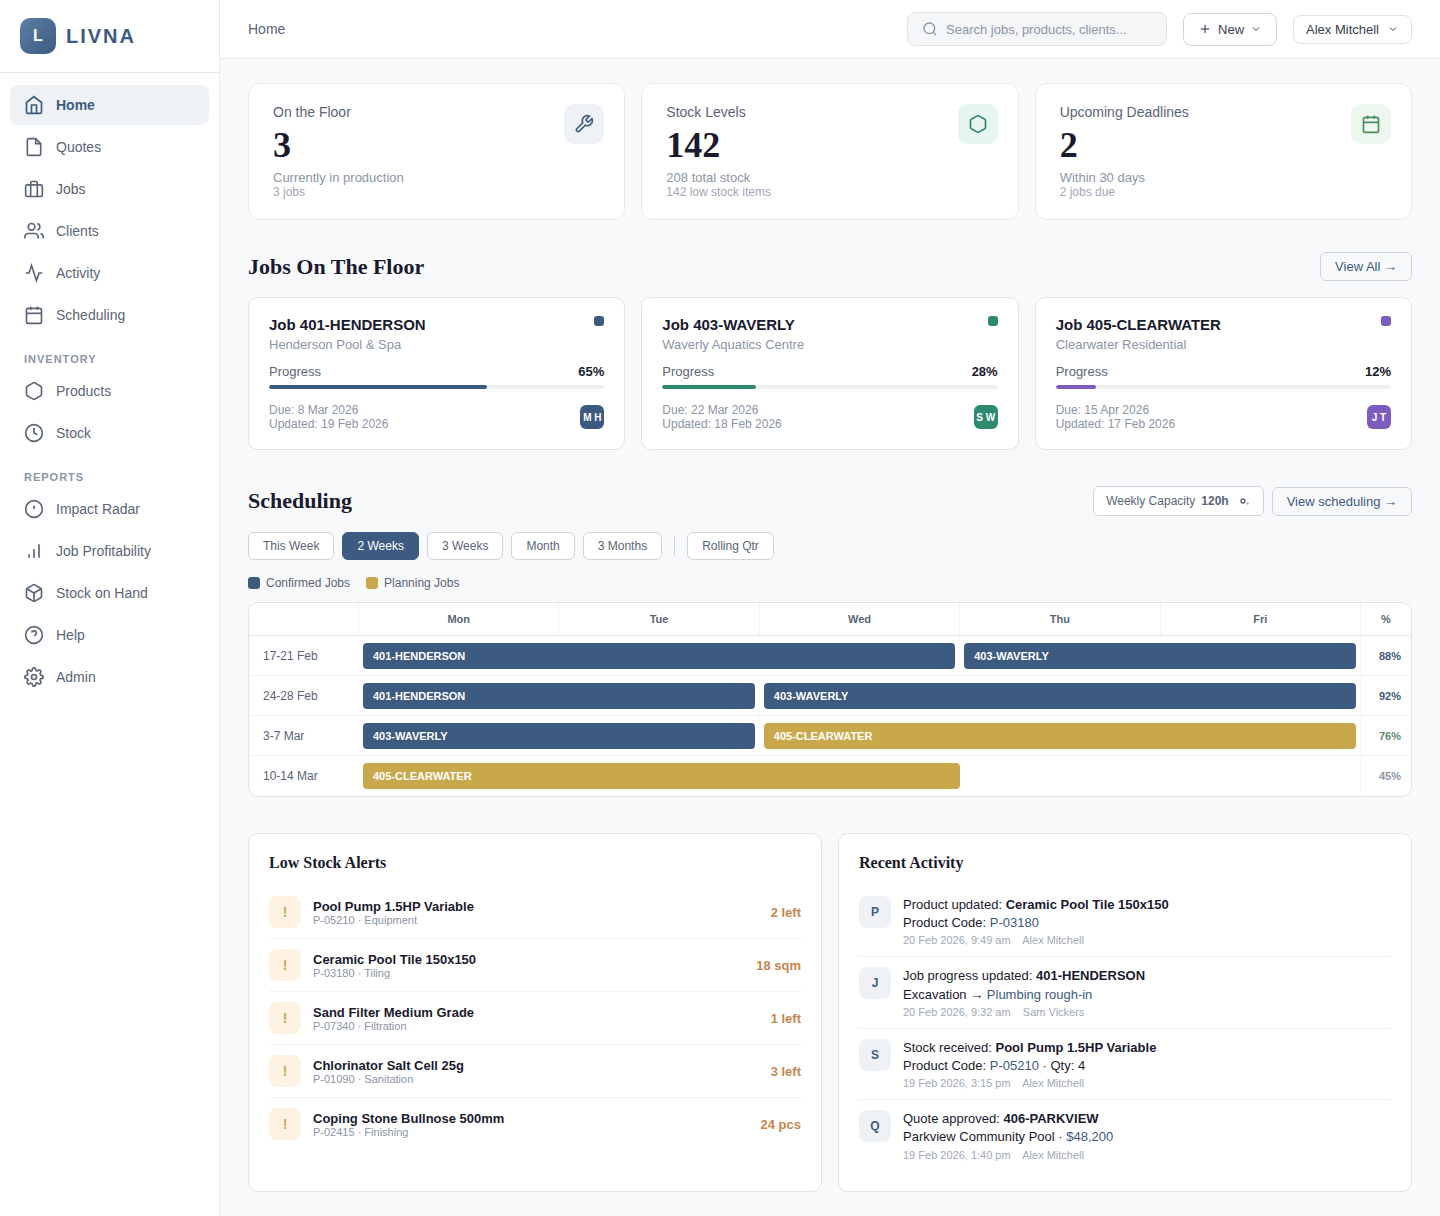Go to Quotes in the sidebar

pyautogui.click(x=78, y=147)
